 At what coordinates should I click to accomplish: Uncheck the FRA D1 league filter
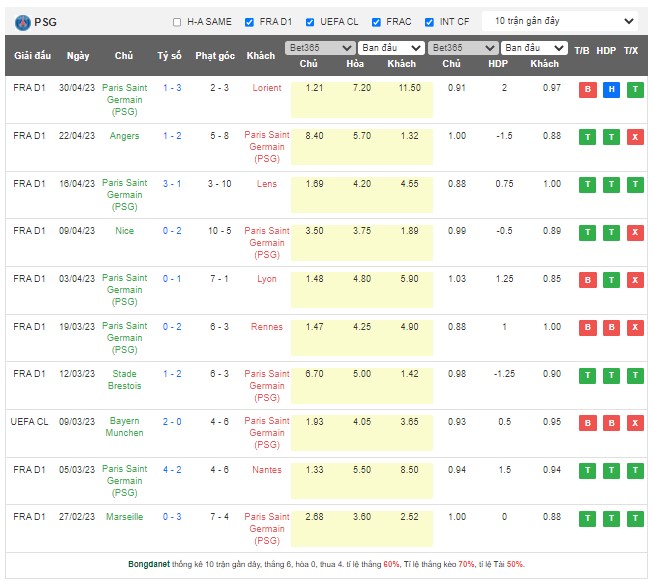pos(251,22)
